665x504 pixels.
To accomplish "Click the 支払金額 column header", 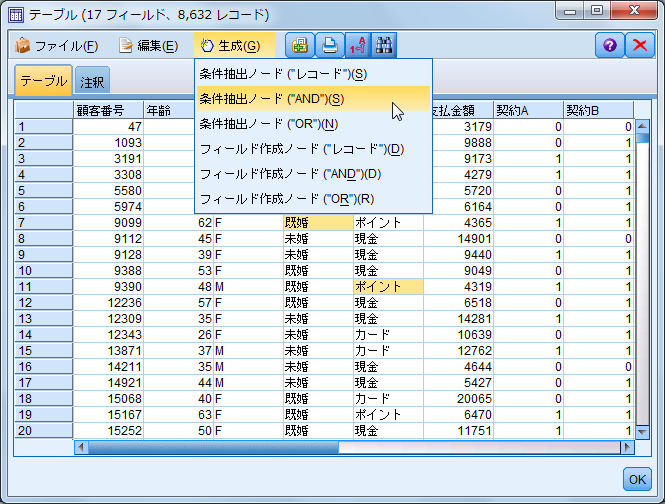I will point(462,111).
